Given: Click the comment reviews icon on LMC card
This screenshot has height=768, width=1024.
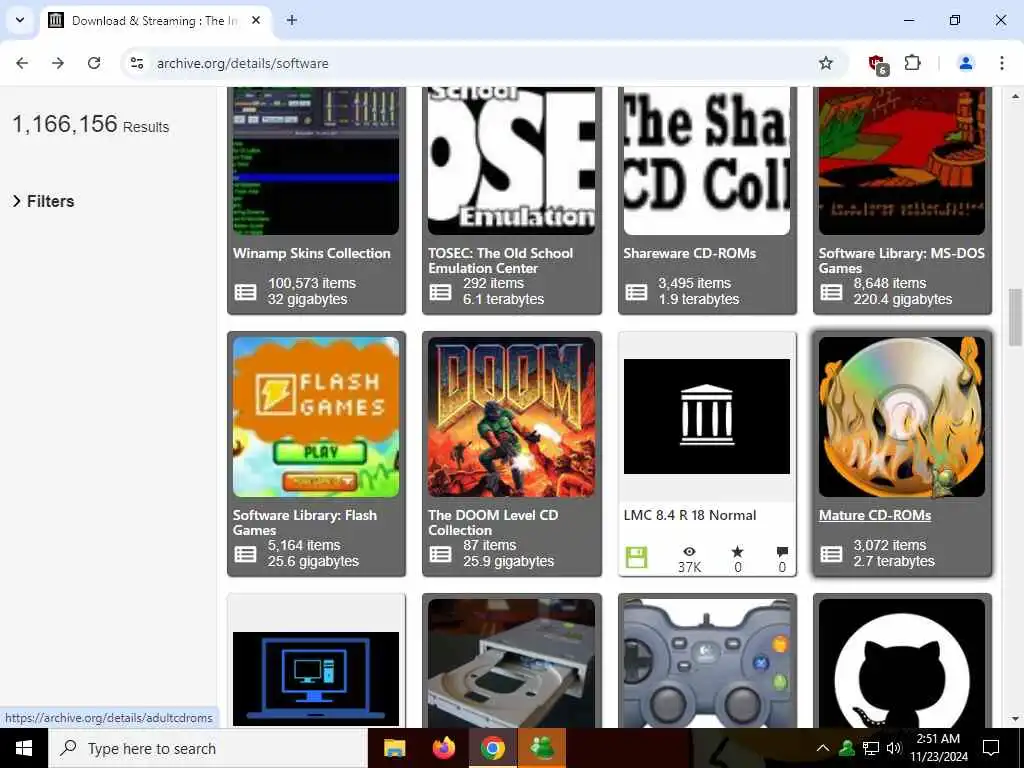Looking at the screenshot, I should click(782, 552).
